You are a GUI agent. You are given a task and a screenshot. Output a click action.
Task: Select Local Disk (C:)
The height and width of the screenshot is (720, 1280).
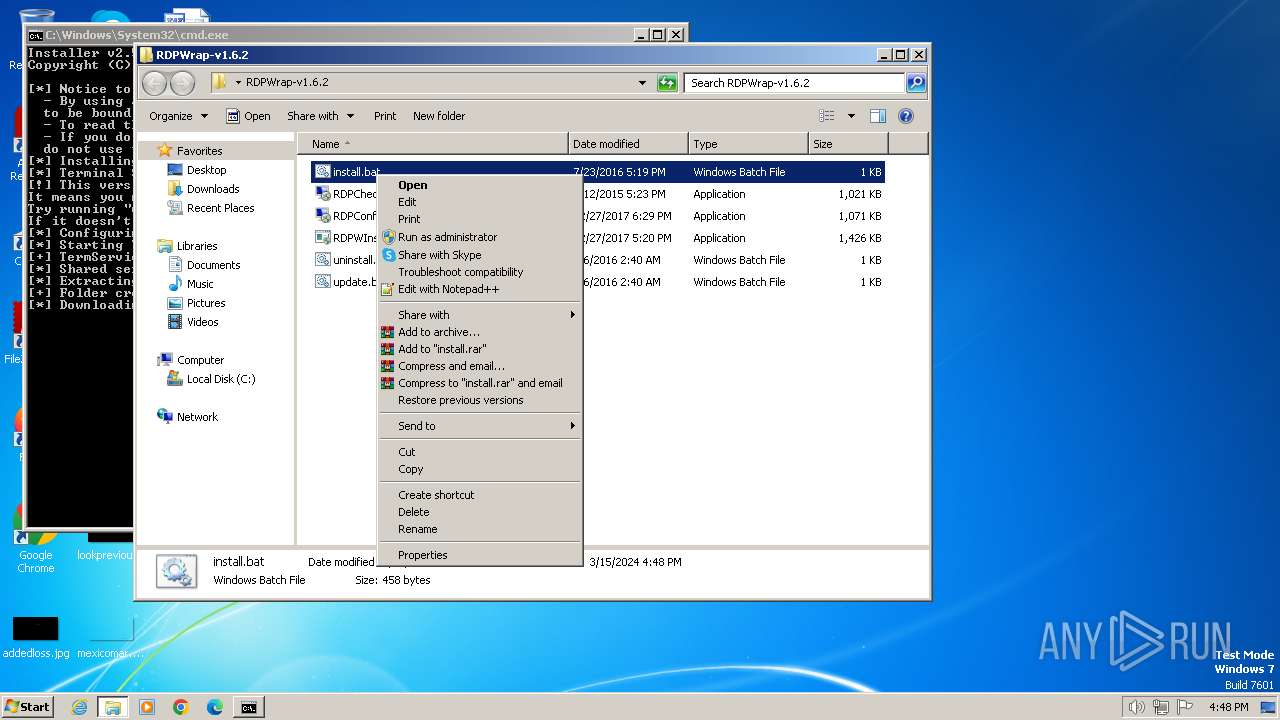point(211,379)
